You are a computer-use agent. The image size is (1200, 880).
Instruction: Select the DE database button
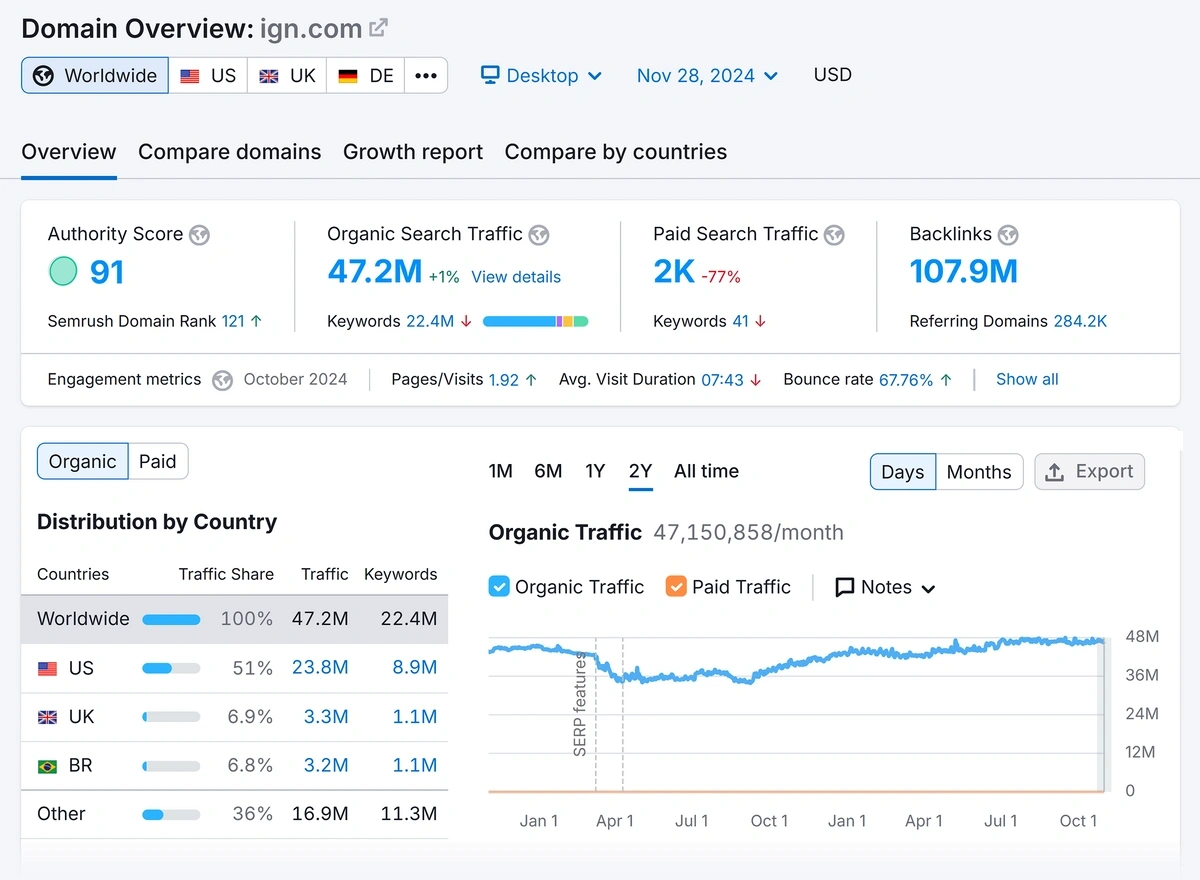366,76
